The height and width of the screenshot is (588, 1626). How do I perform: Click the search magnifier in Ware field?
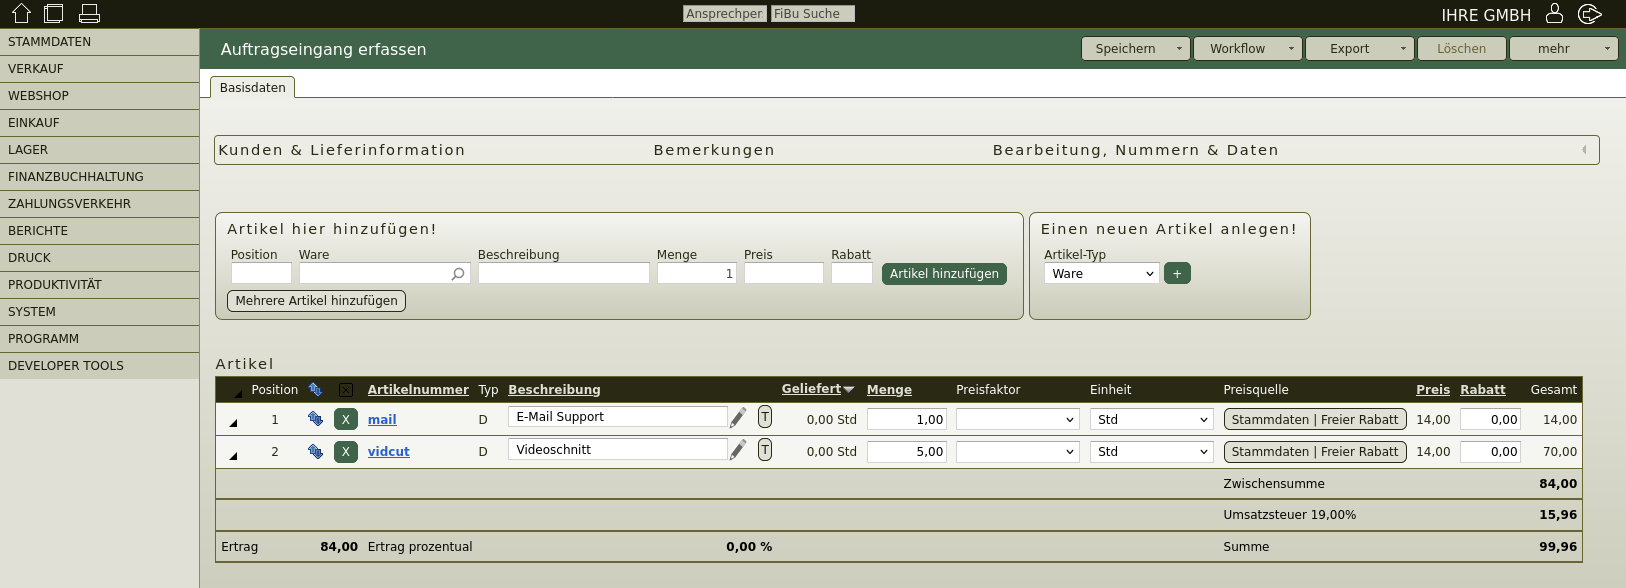[458, 274]
